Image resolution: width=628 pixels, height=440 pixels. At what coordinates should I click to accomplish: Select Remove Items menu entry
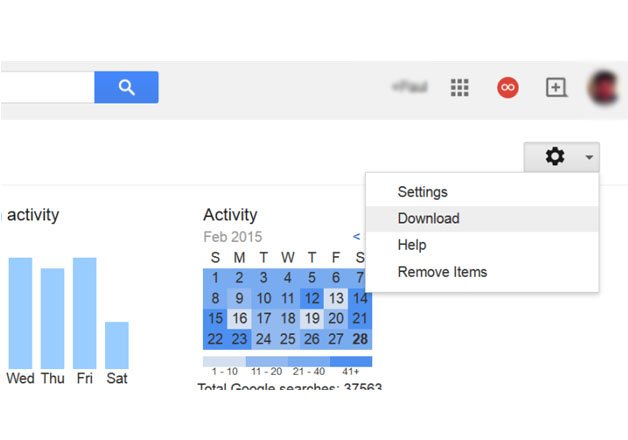coord(442,272)
